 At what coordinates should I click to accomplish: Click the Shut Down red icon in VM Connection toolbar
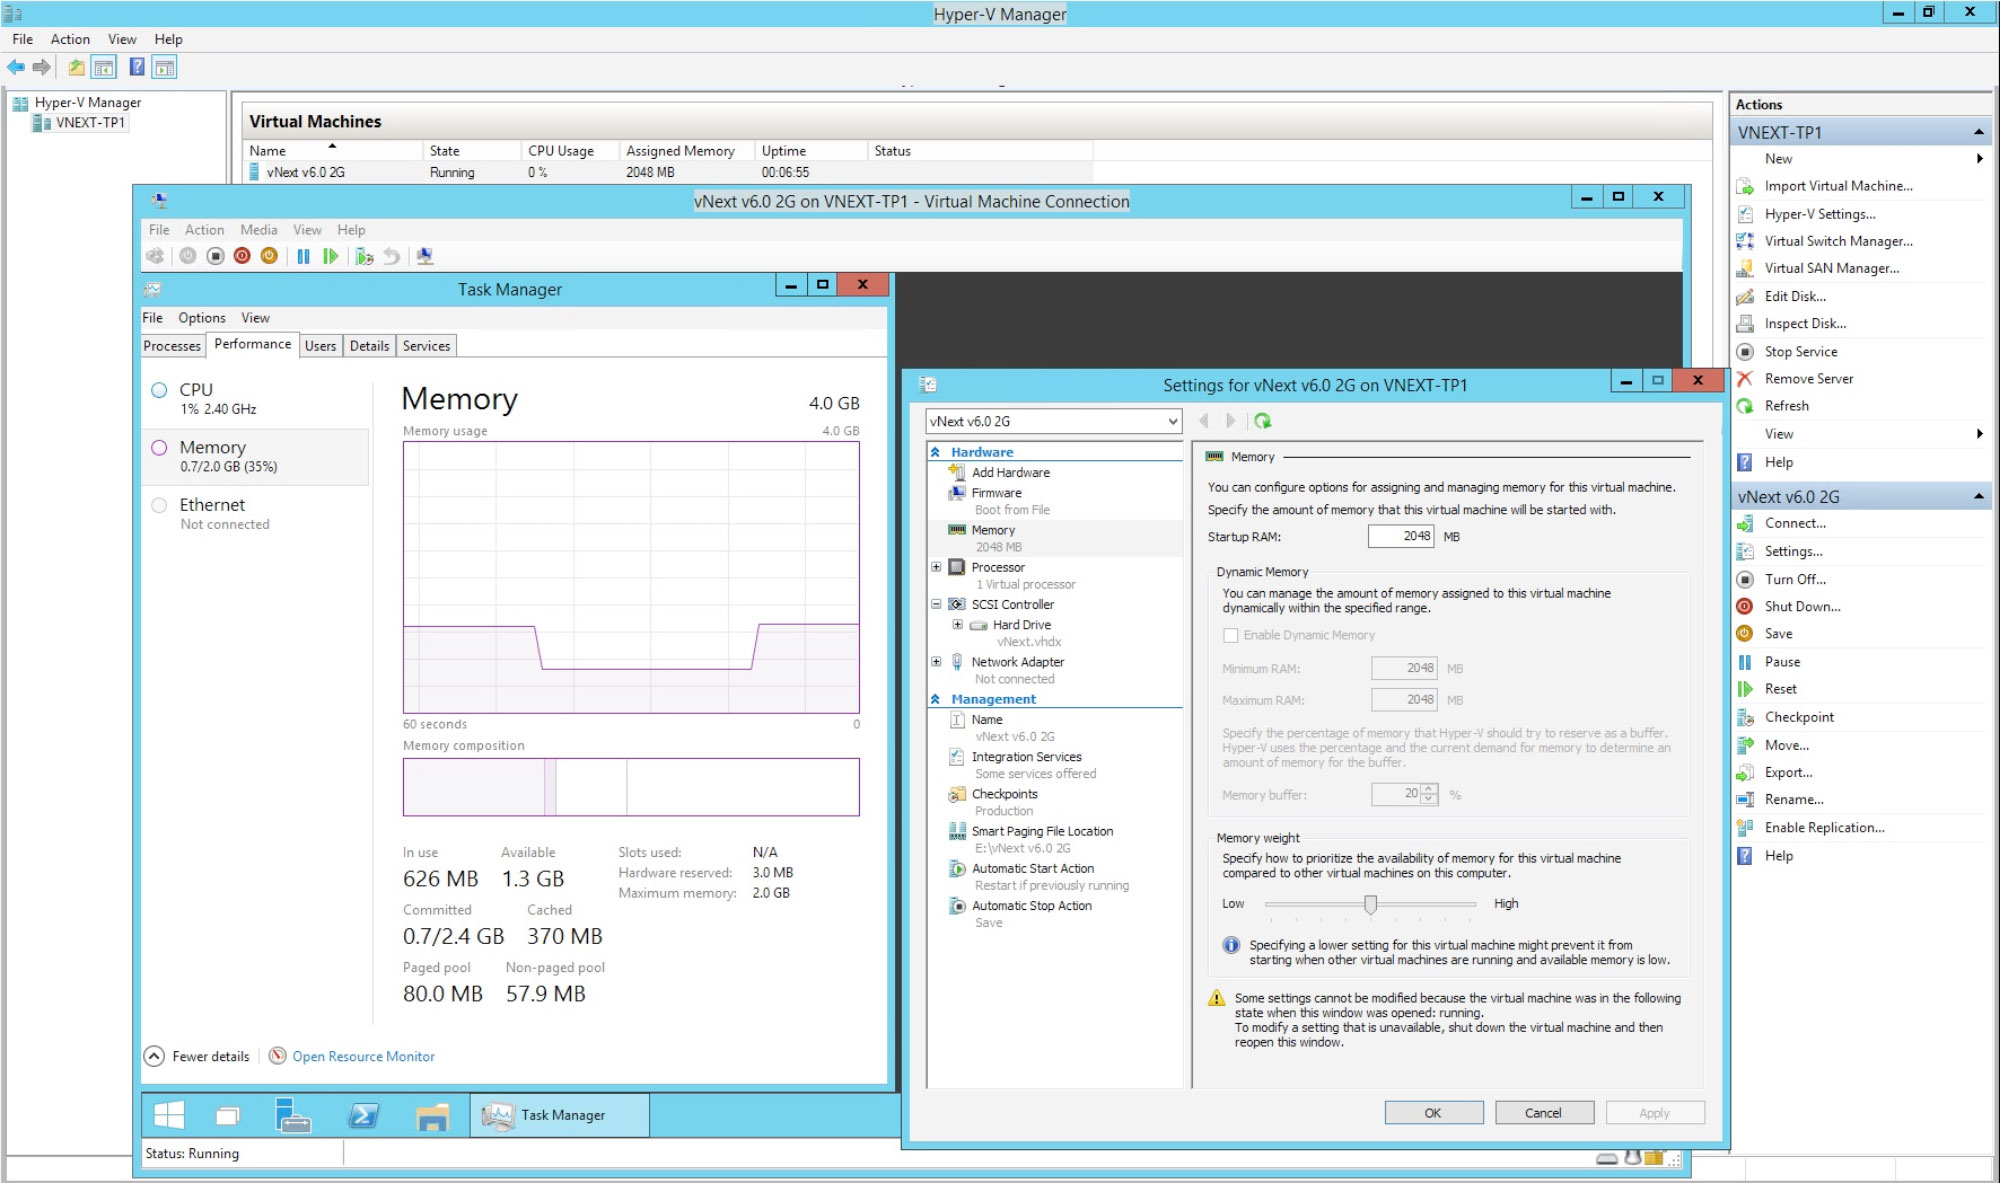242,256
